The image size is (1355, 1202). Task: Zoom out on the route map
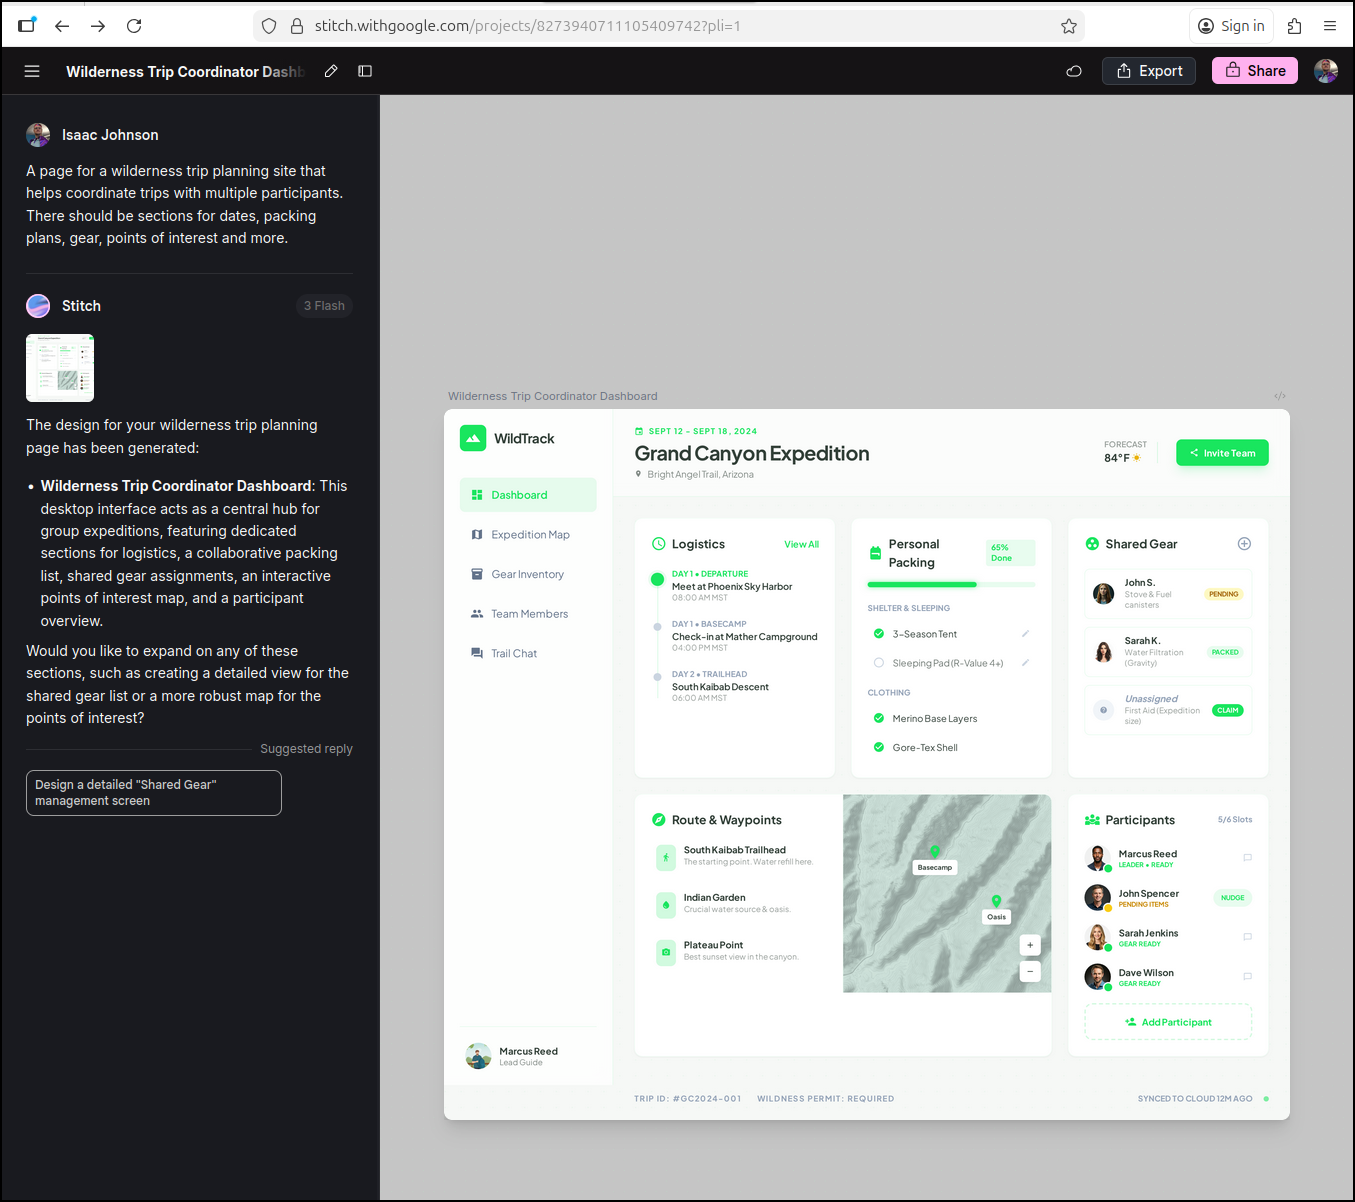[1030, 971]
